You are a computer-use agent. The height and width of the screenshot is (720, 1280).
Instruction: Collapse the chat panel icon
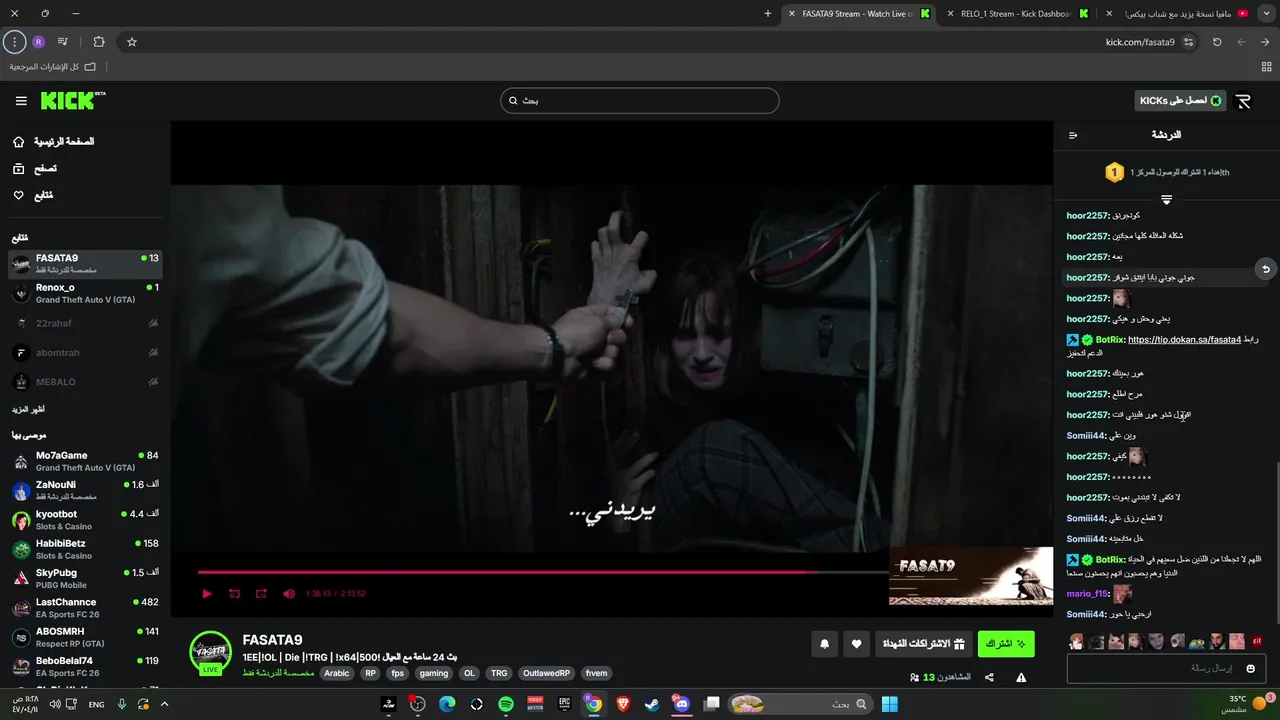pos(1073,135)
